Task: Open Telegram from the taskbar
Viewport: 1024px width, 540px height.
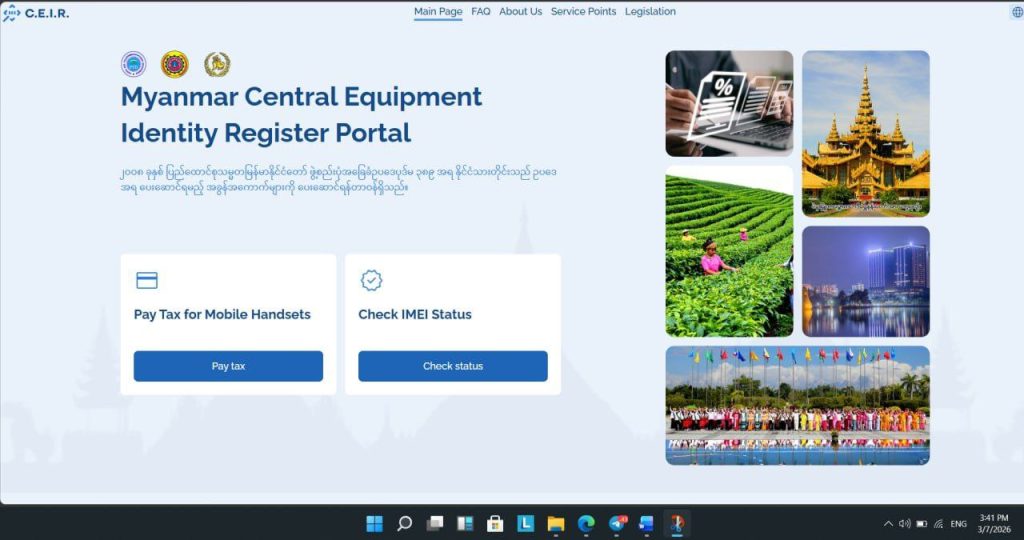Action: pyautogui.click(x=617, y=523)
